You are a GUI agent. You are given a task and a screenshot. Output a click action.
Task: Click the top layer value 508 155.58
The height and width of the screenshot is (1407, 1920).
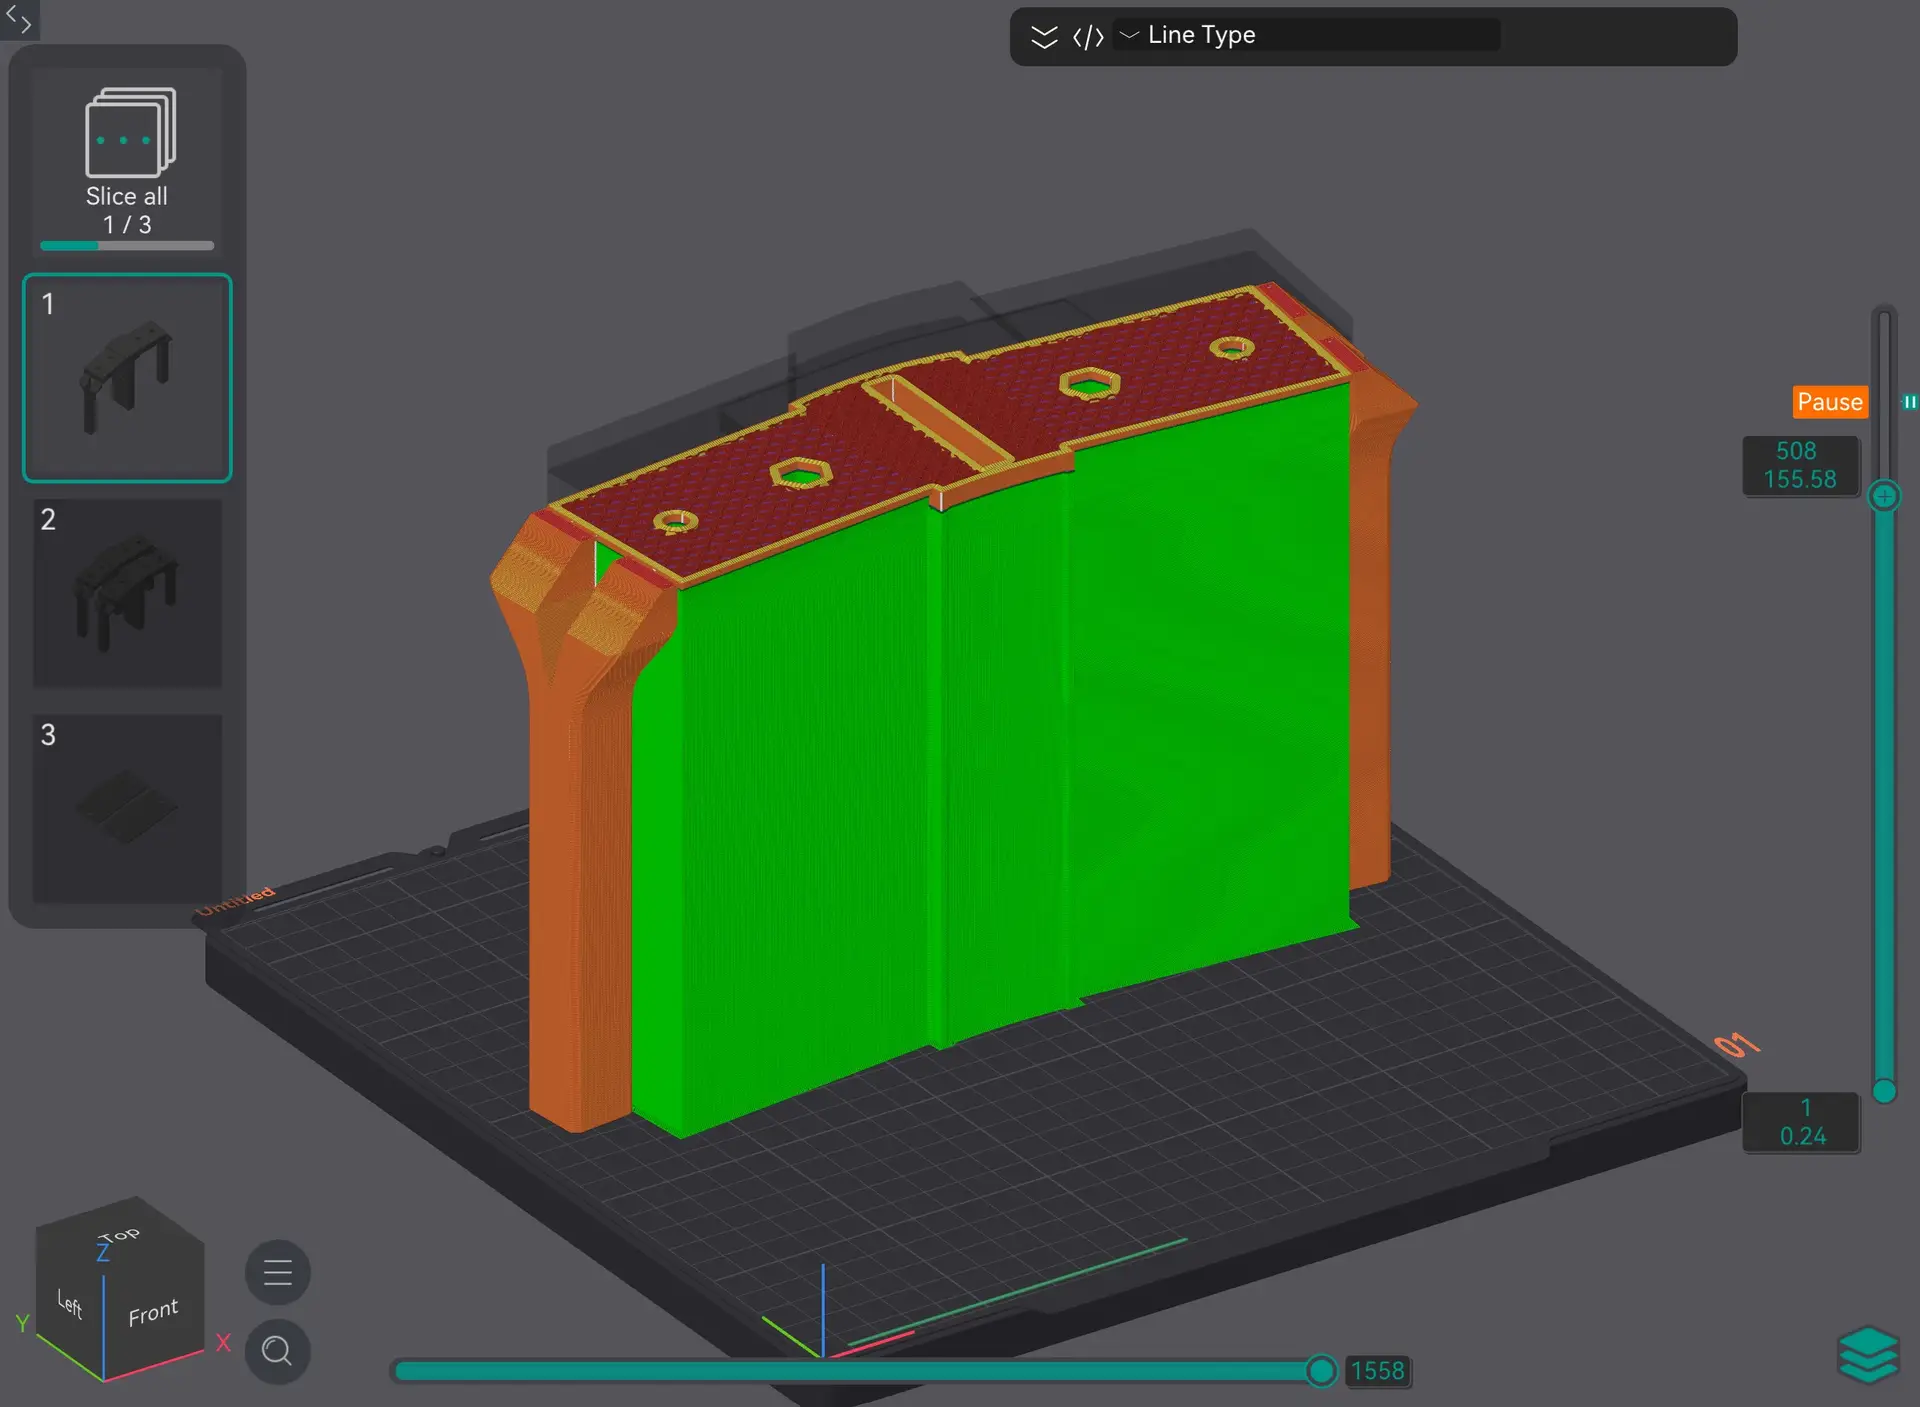(1800, 465)
